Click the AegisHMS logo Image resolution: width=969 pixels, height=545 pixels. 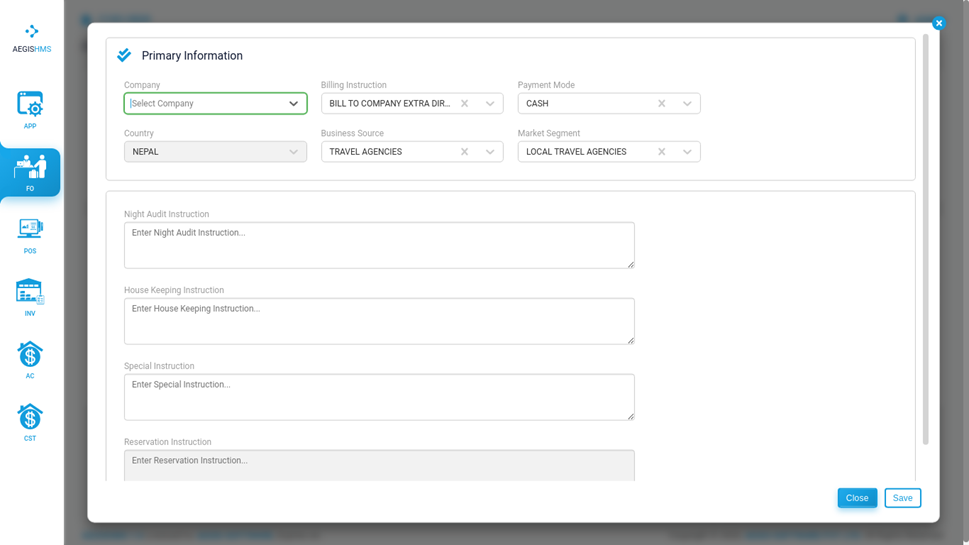[32, 38]
